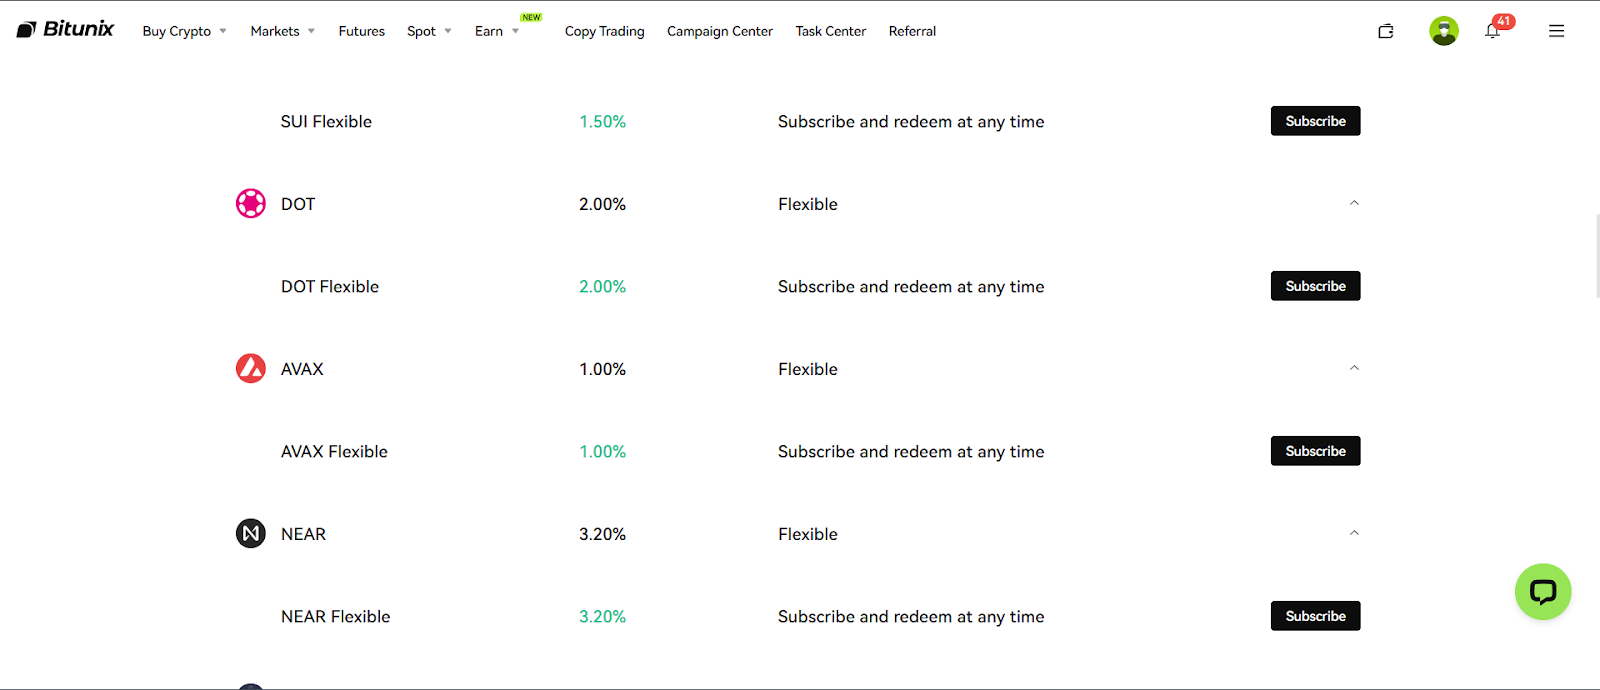Open the hamburger menu icon
Screen dimensions: 1600x690
(1556, 31)
